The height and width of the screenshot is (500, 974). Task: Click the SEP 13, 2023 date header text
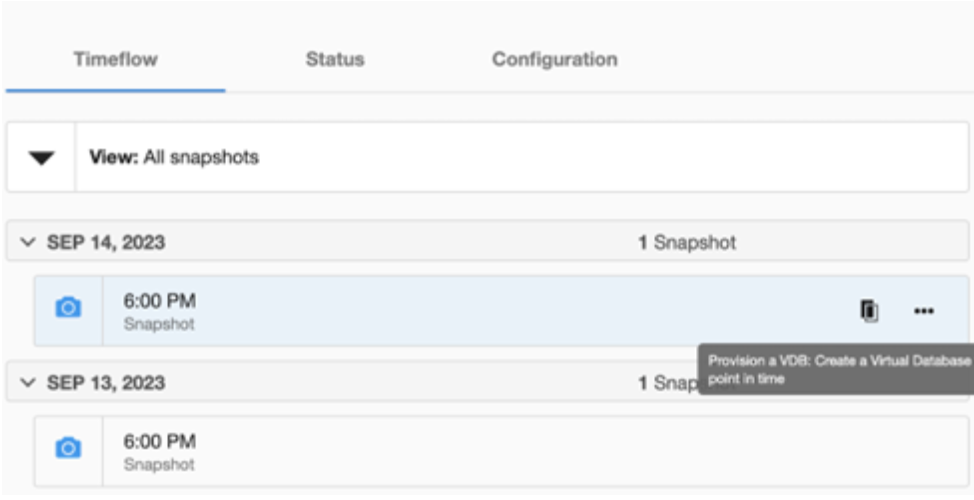click(x=106, y=383)
